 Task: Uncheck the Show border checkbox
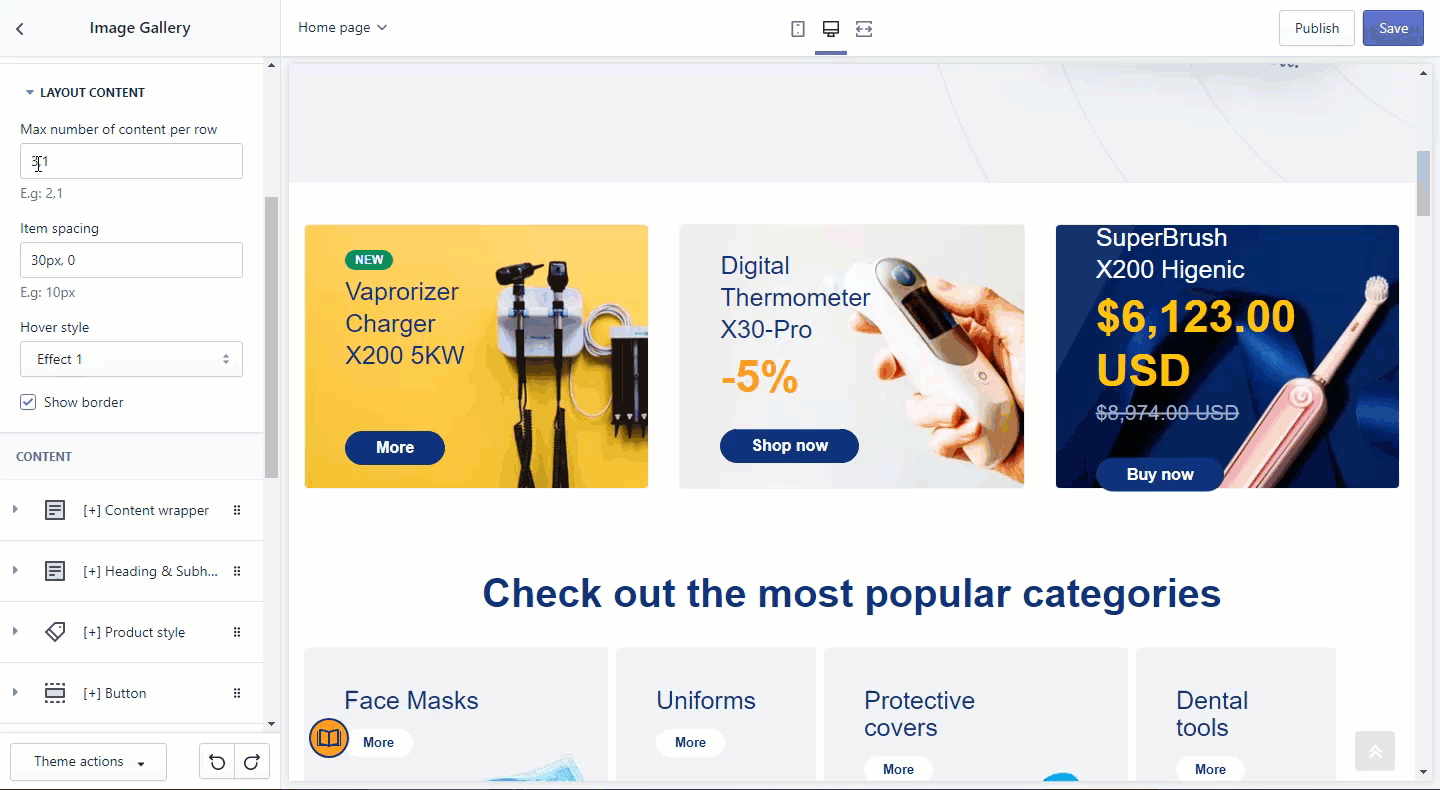(x=28, y=402)
